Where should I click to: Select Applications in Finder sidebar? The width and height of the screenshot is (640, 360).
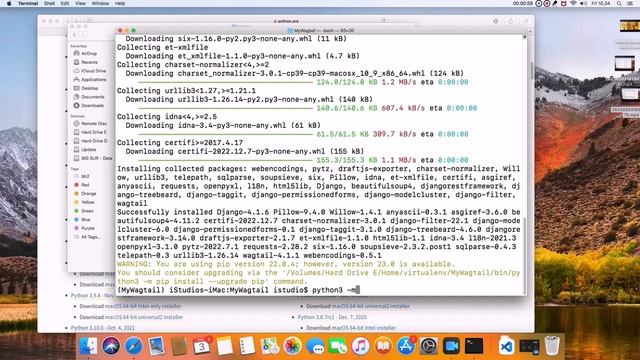point(93,80)
